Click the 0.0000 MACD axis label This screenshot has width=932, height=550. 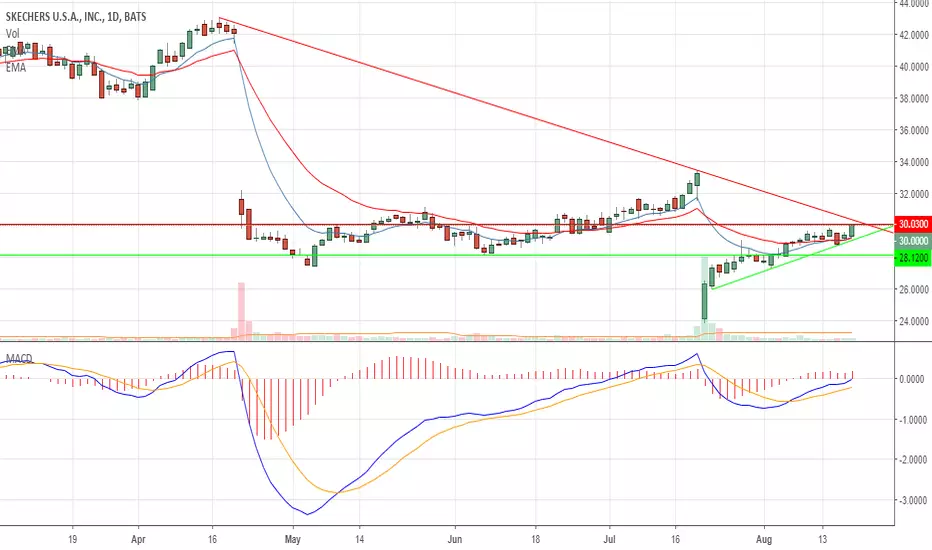coord(914,379)
